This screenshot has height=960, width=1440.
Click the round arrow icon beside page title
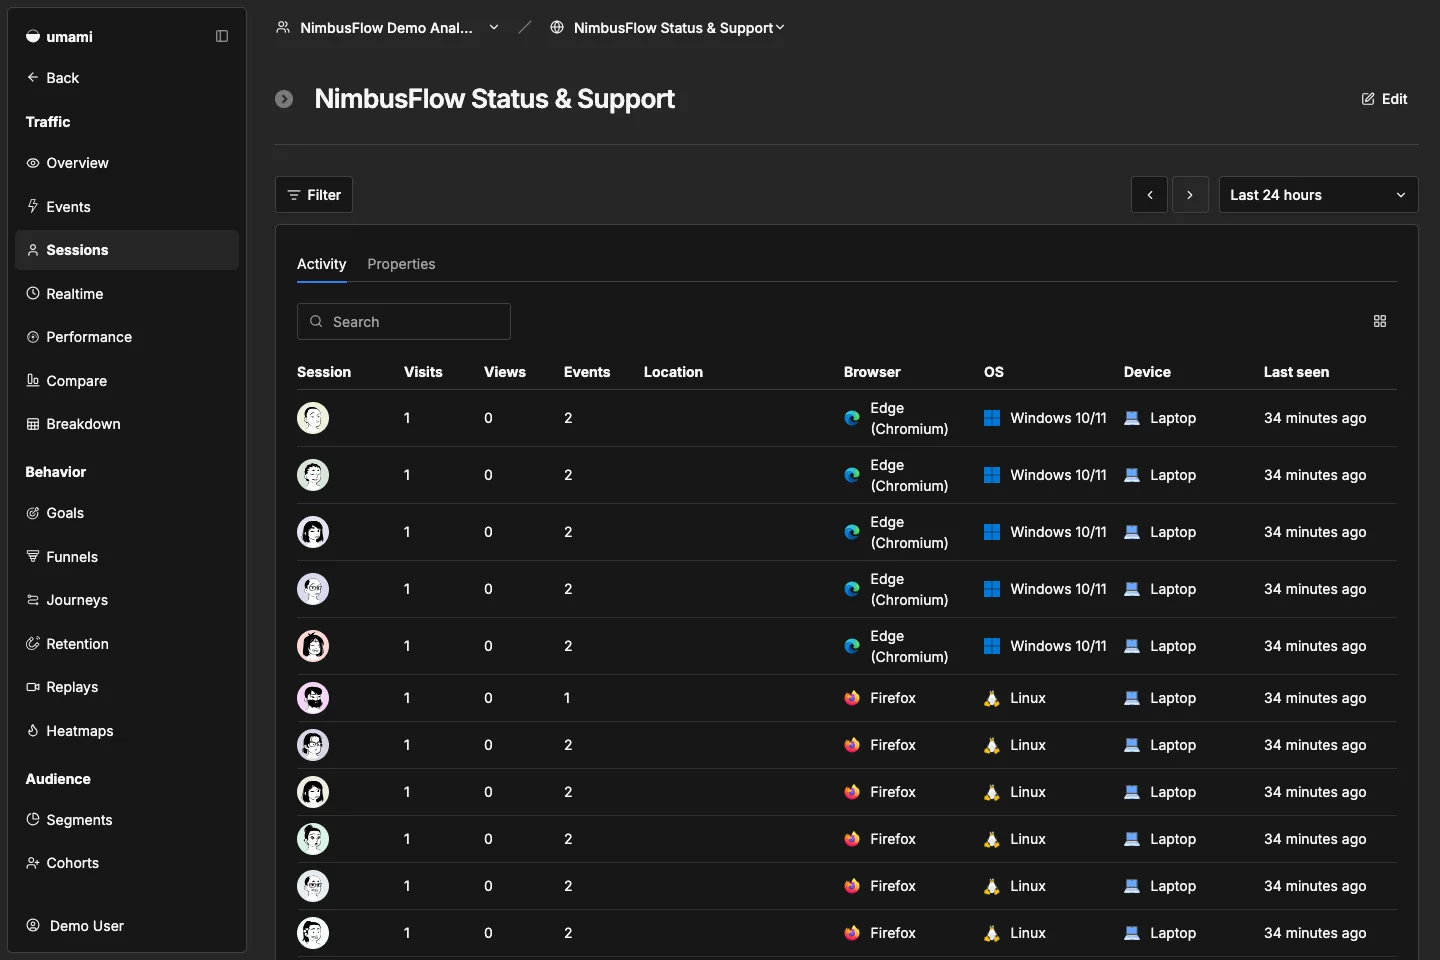coord(284,99)
